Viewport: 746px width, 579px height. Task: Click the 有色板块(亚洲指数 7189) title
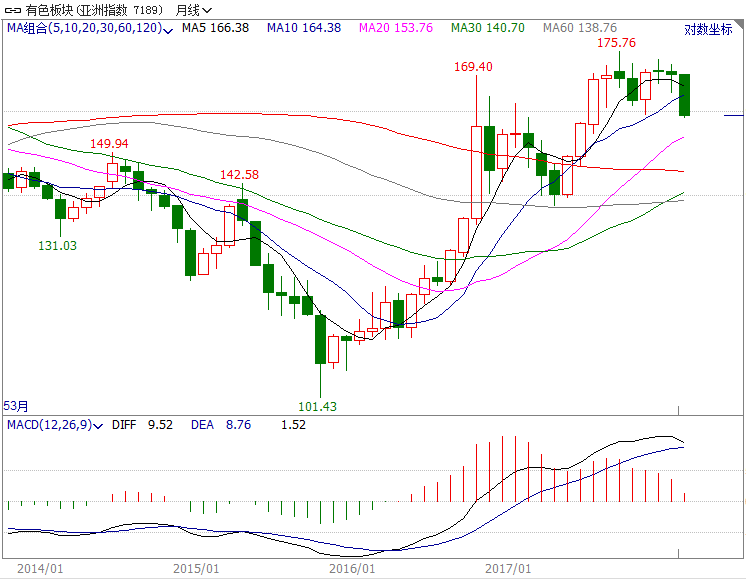pyautogui.click(x=94, y=10)
